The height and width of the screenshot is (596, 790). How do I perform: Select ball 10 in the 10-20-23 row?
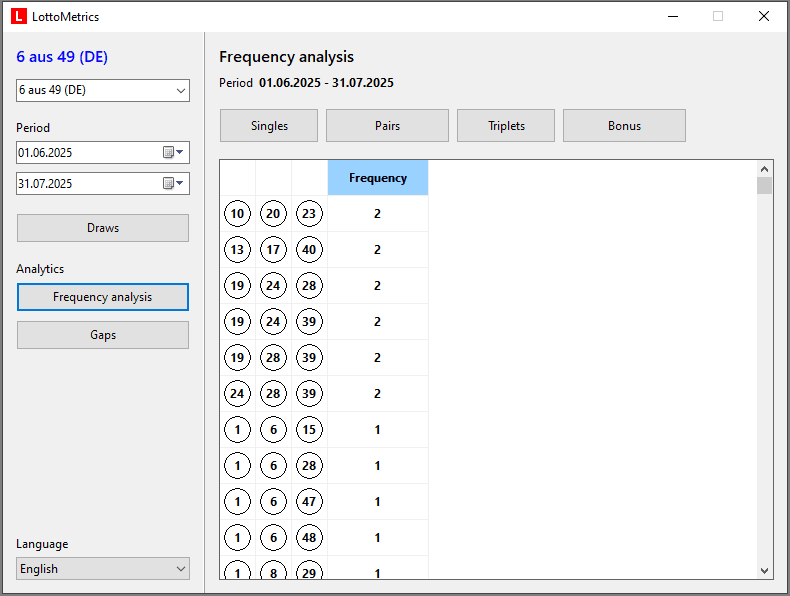[237, 214]
